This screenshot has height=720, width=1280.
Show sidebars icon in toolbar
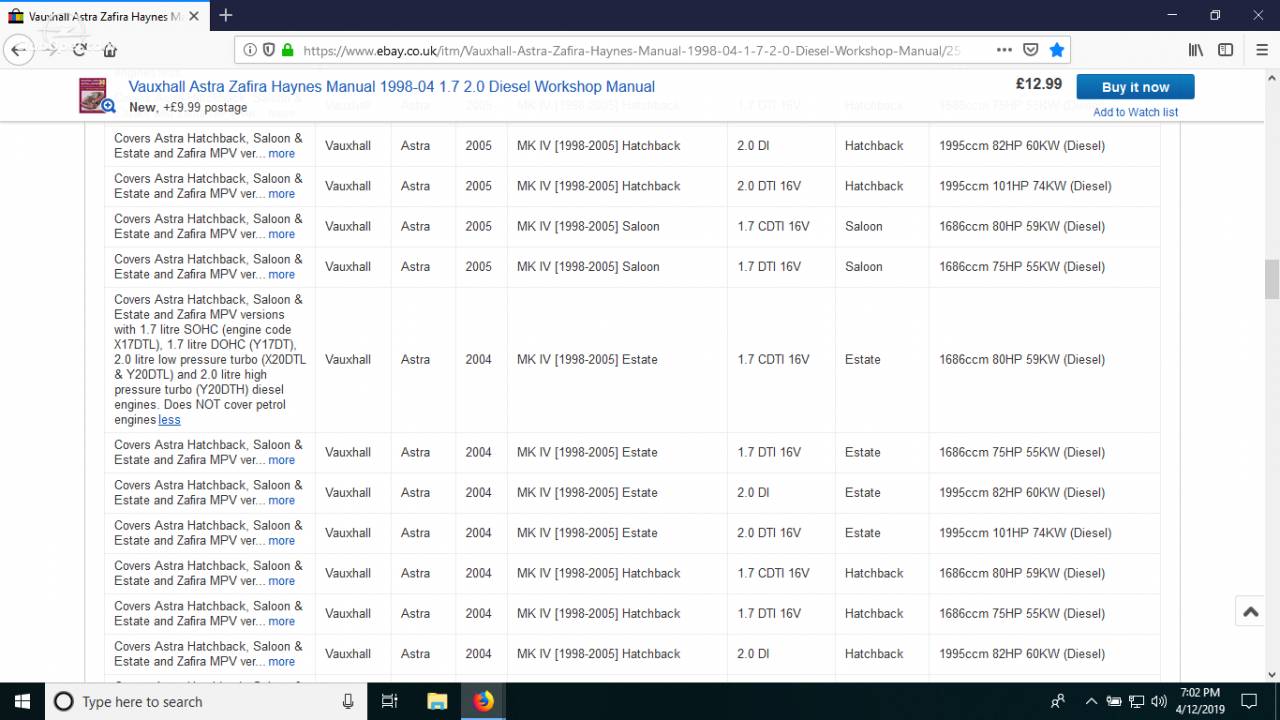[1225, 50]
